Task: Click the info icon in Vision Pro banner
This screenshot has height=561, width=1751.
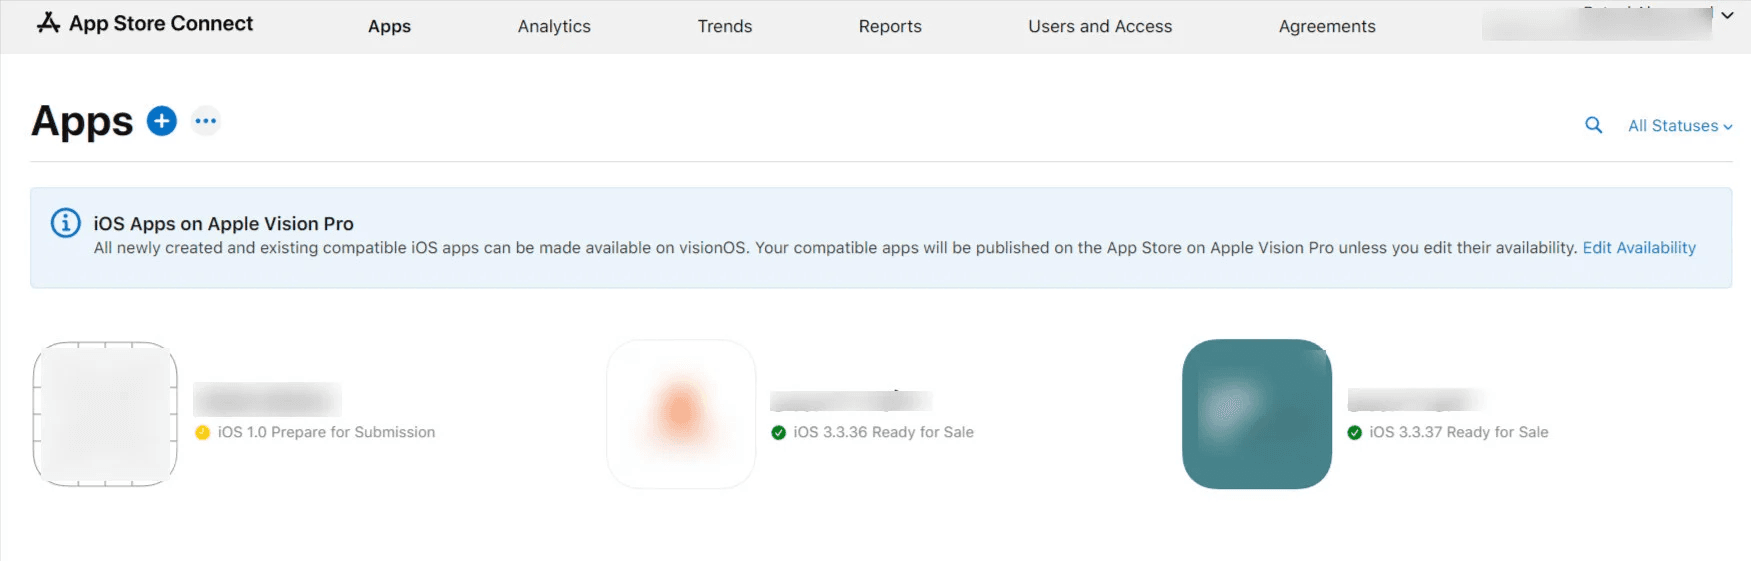Action: 66,223
